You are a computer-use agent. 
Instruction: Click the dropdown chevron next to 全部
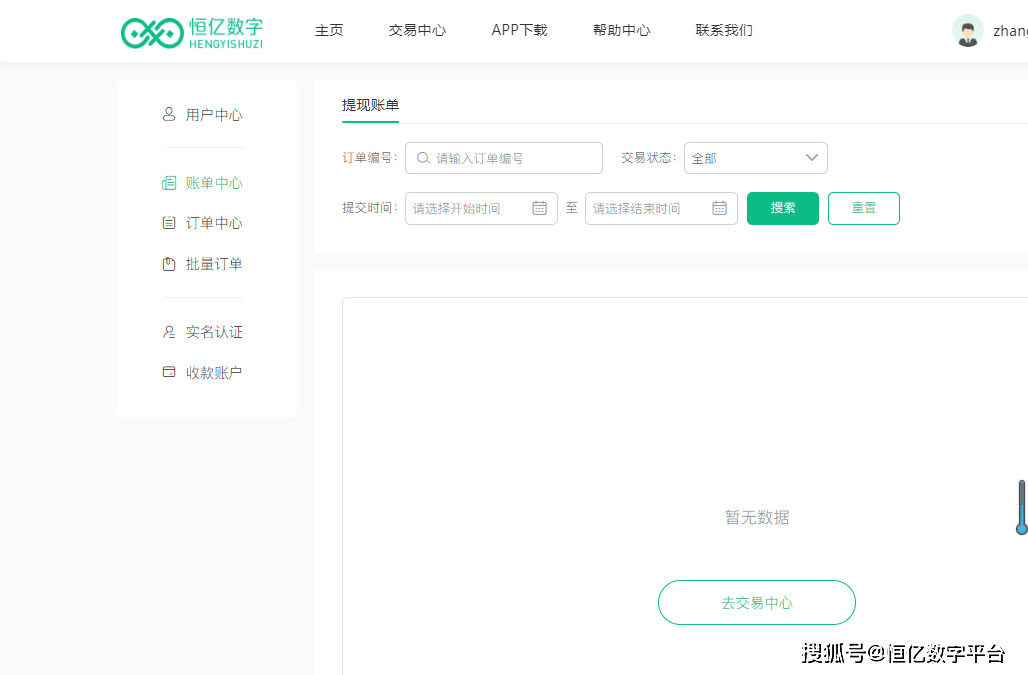point(812,158)
